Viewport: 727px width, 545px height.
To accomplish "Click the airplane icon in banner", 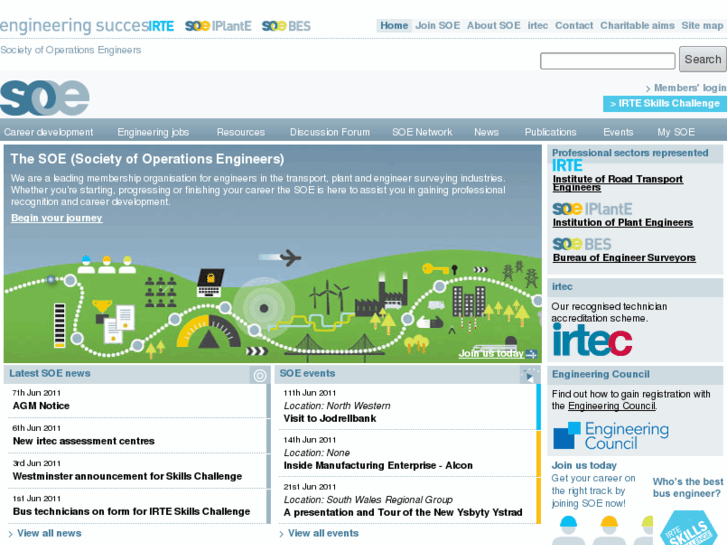I will (x=290, y=257).
